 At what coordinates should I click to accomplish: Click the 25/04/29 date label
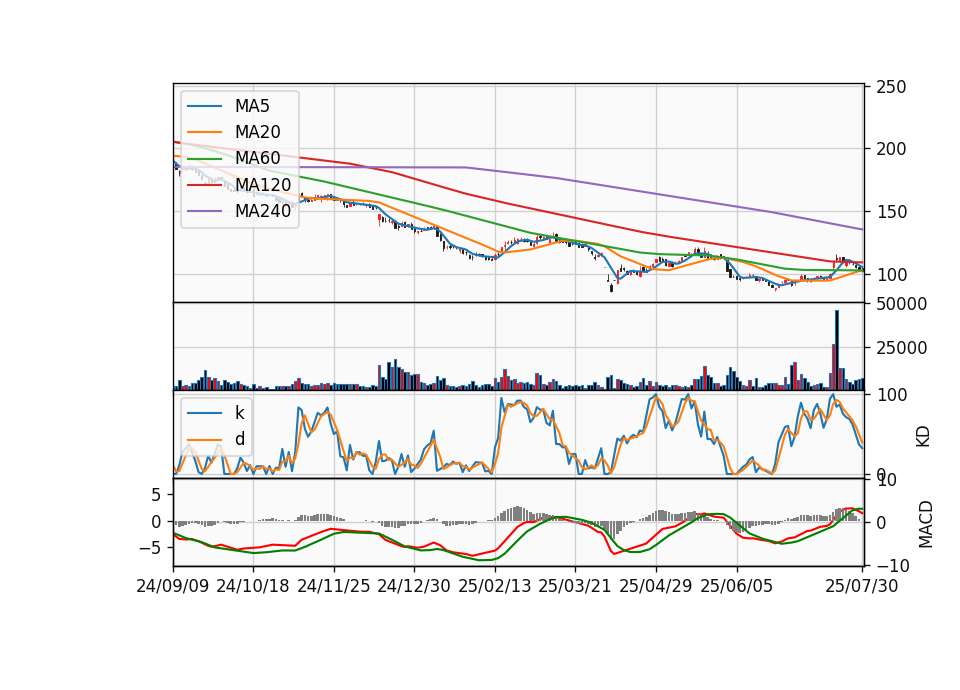656,587
